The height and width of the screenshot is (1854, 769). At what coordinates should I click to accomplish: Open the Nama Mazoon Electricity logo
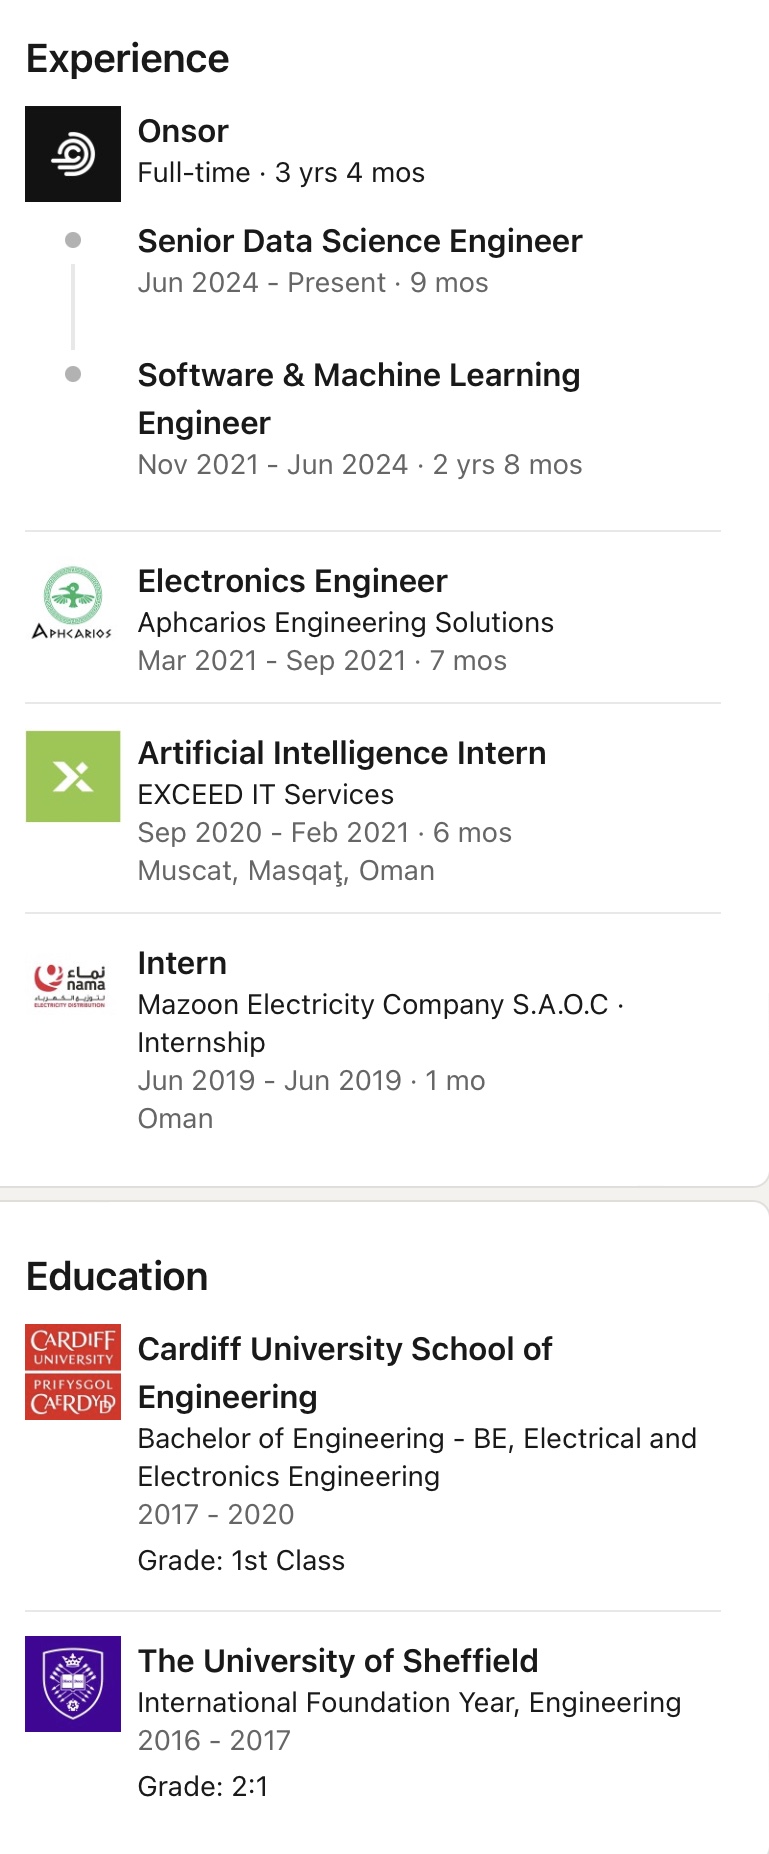(x=70, y=985)
